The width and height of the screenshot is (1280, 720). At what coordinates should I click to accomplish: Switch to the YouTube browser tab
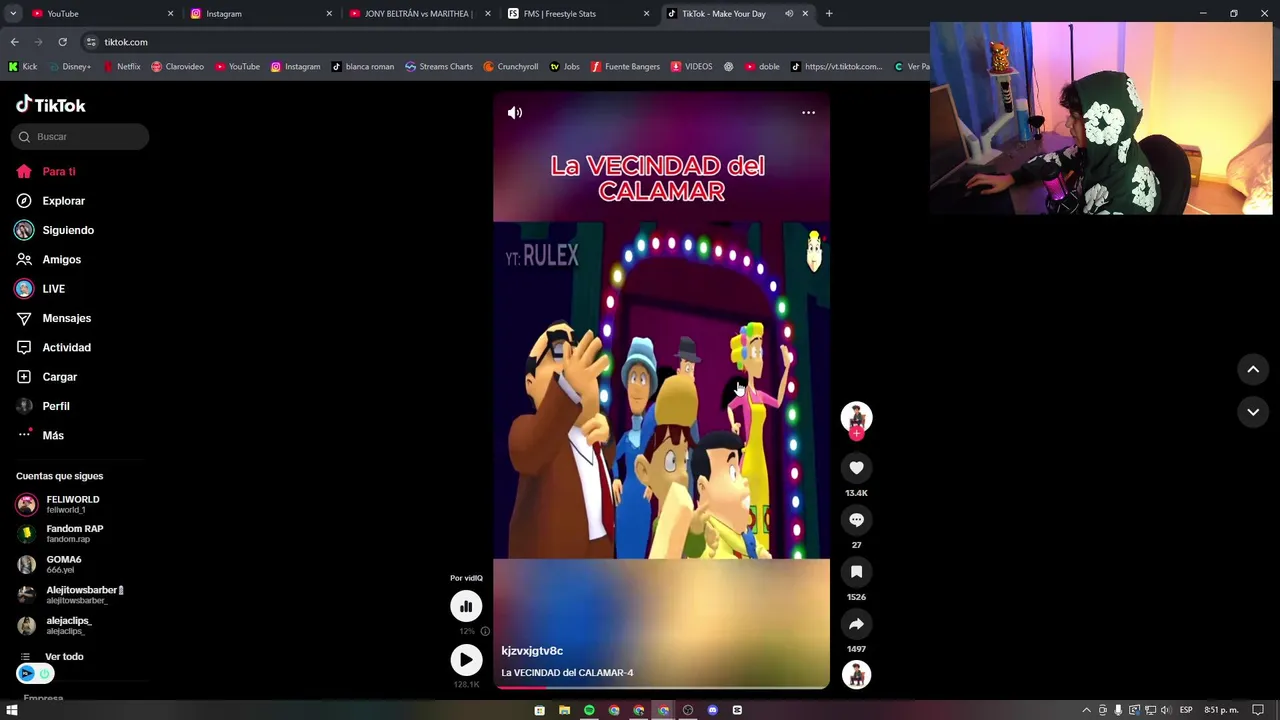[100, 14]
